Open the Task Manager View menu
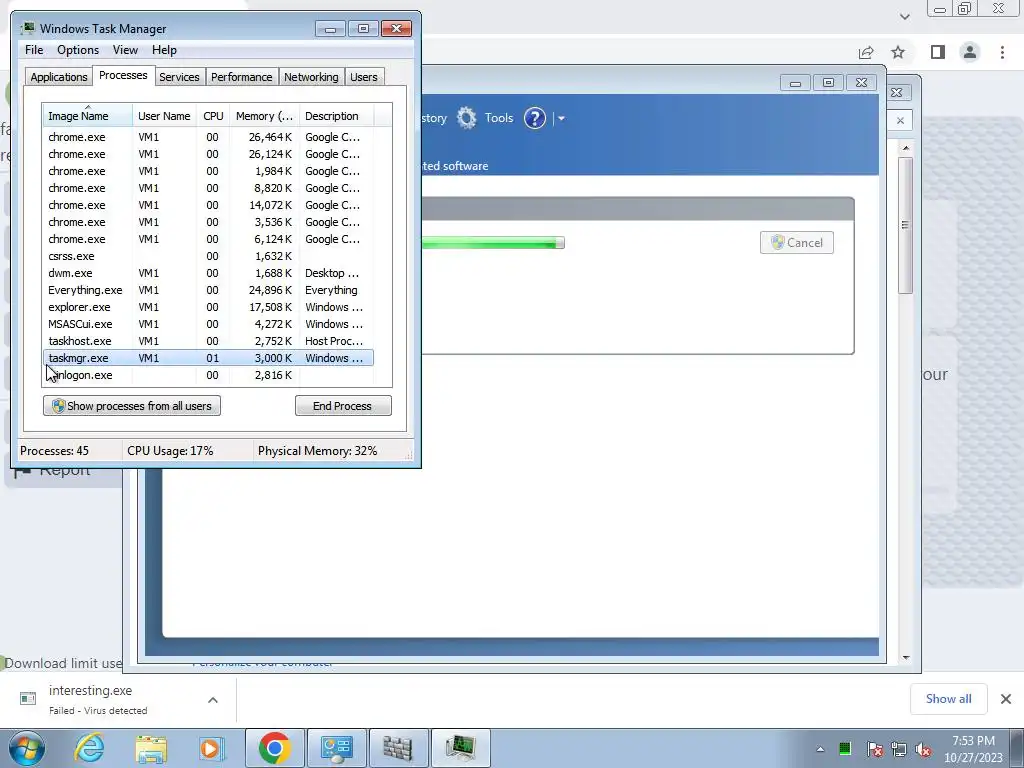Viewport: 1024px width, 768px height. click(x=125, y=50)
